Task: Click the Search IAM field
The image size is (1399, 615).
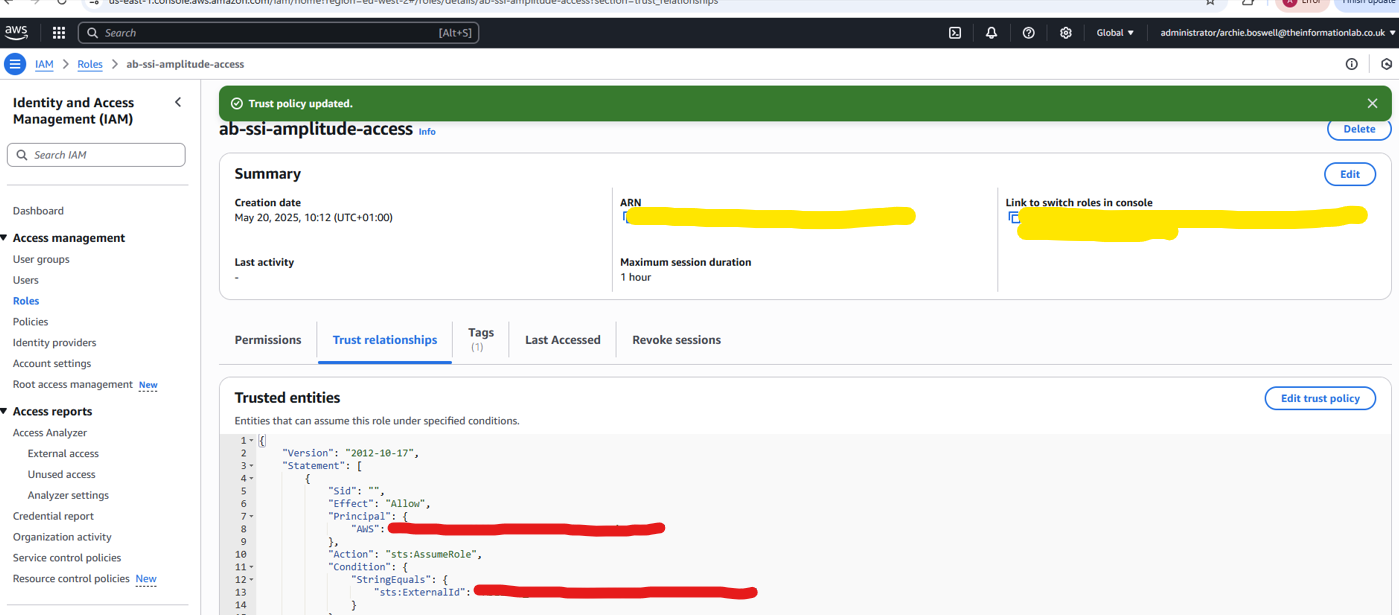Action: click(x=96, y=155)
